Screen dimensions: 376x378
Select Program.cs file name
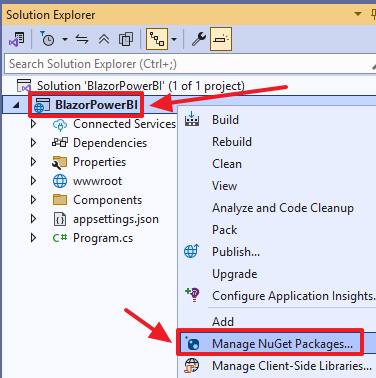[x=103, y=238]
